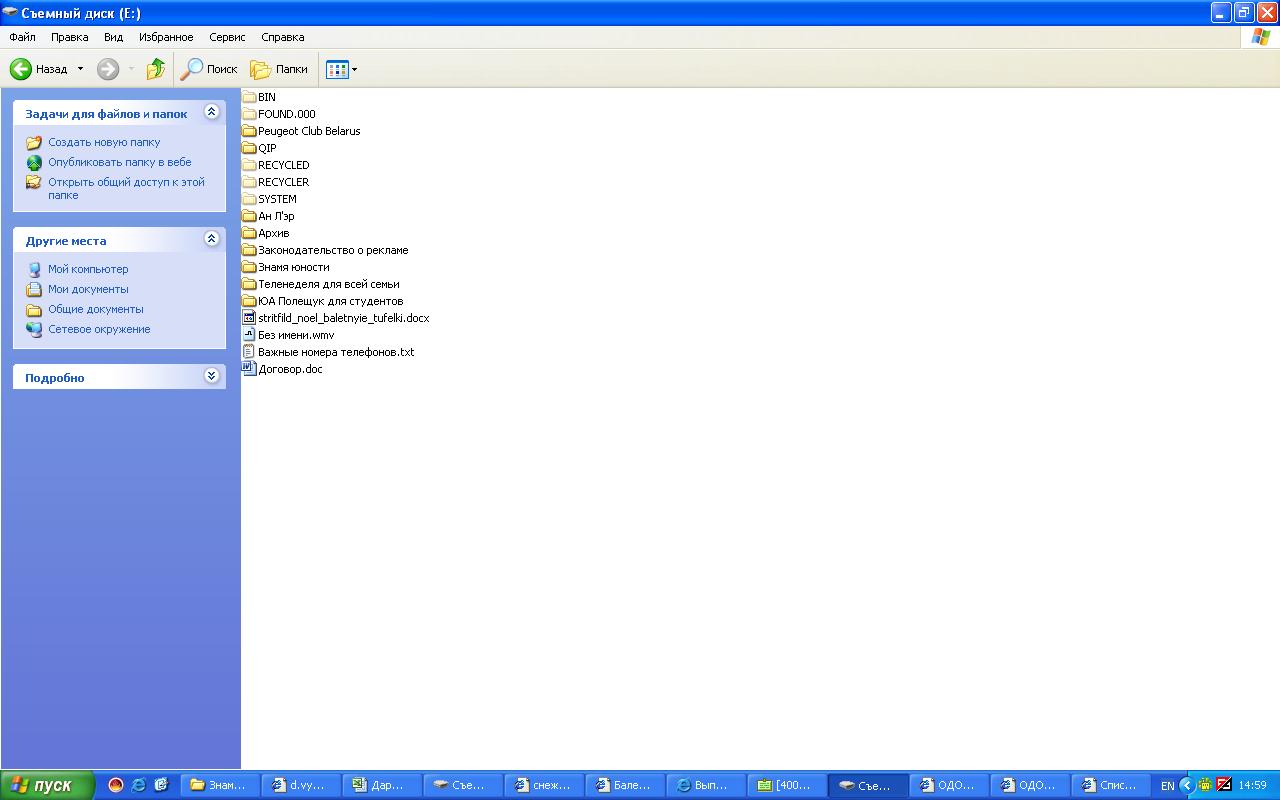This screenshot has width=1280, height=800.
Task: Switch to the 'Дар...' Excel taskbar window
Action: 384,785
